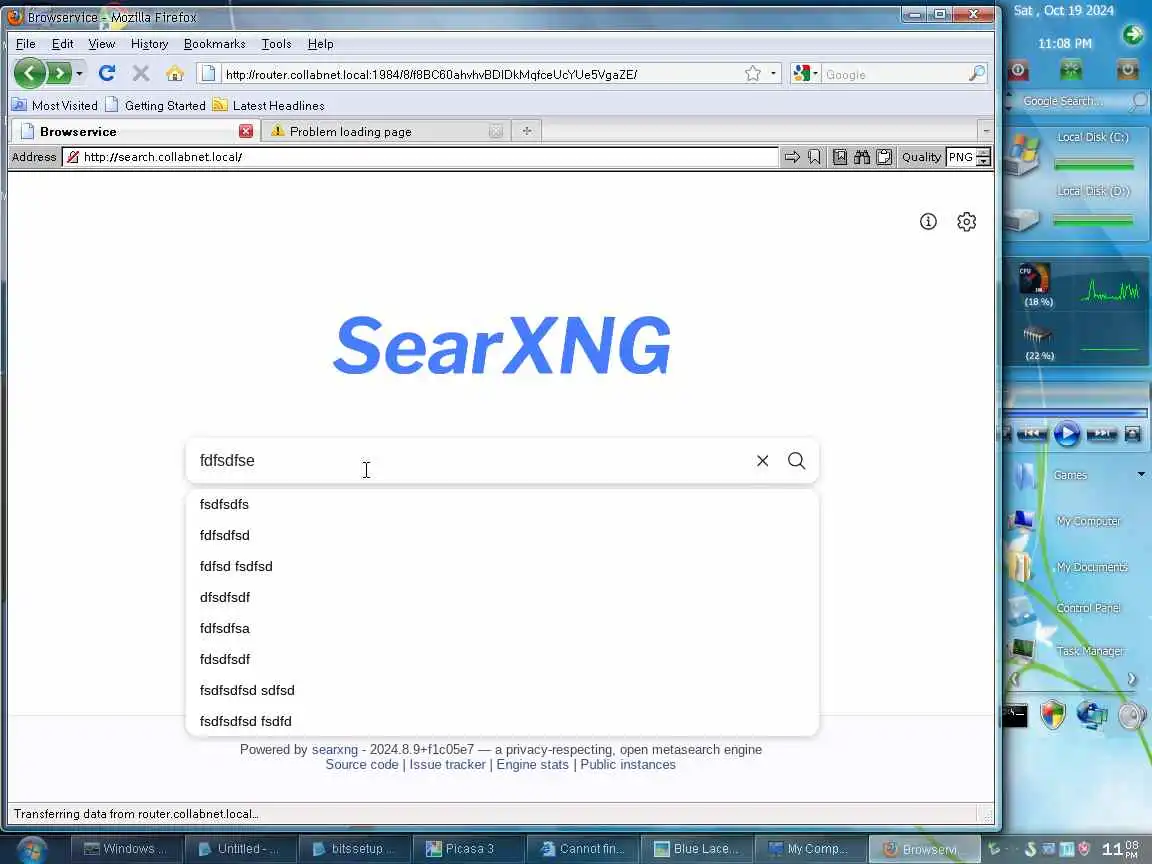This screenshot has height=864, width=1152.
Task: Click the Browservice Go arrow icon
Action: tap(791, 156)
